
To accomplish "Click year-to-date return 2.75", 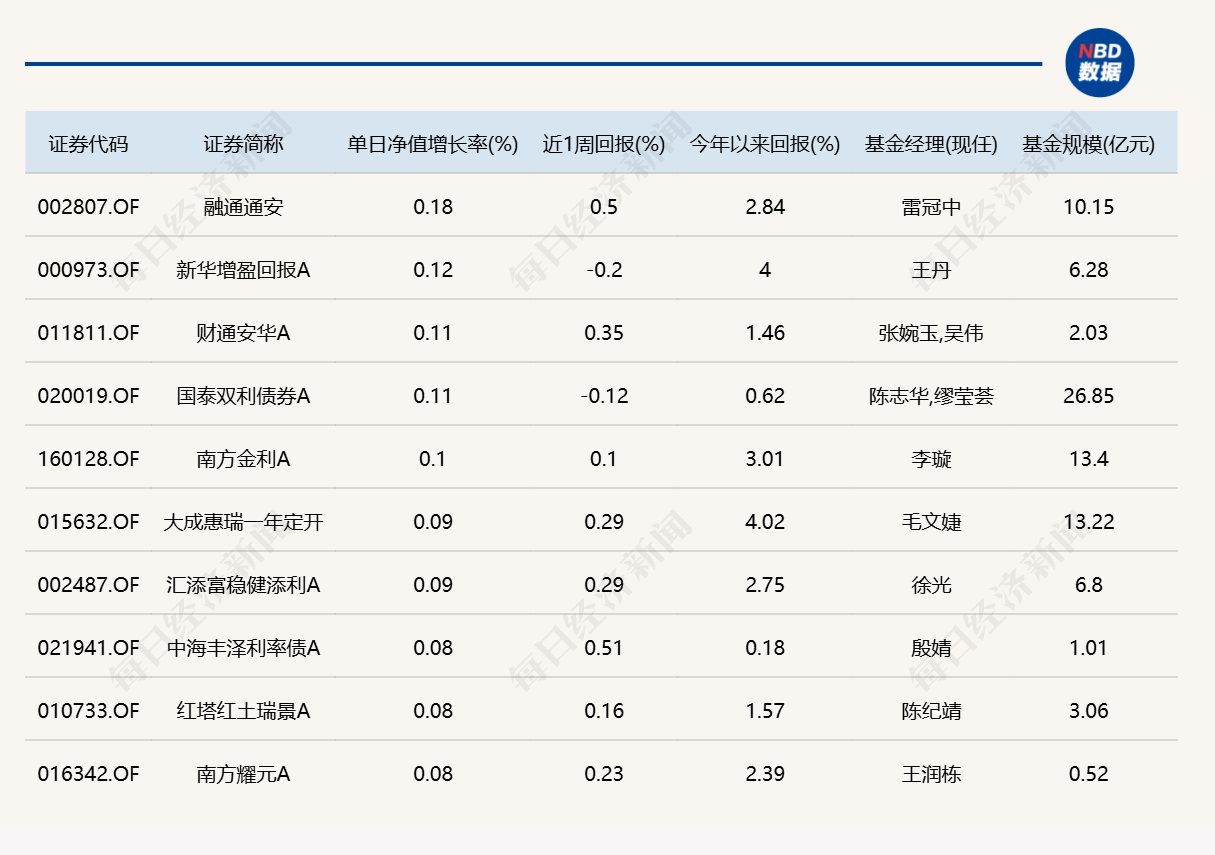I will [765, 585].
